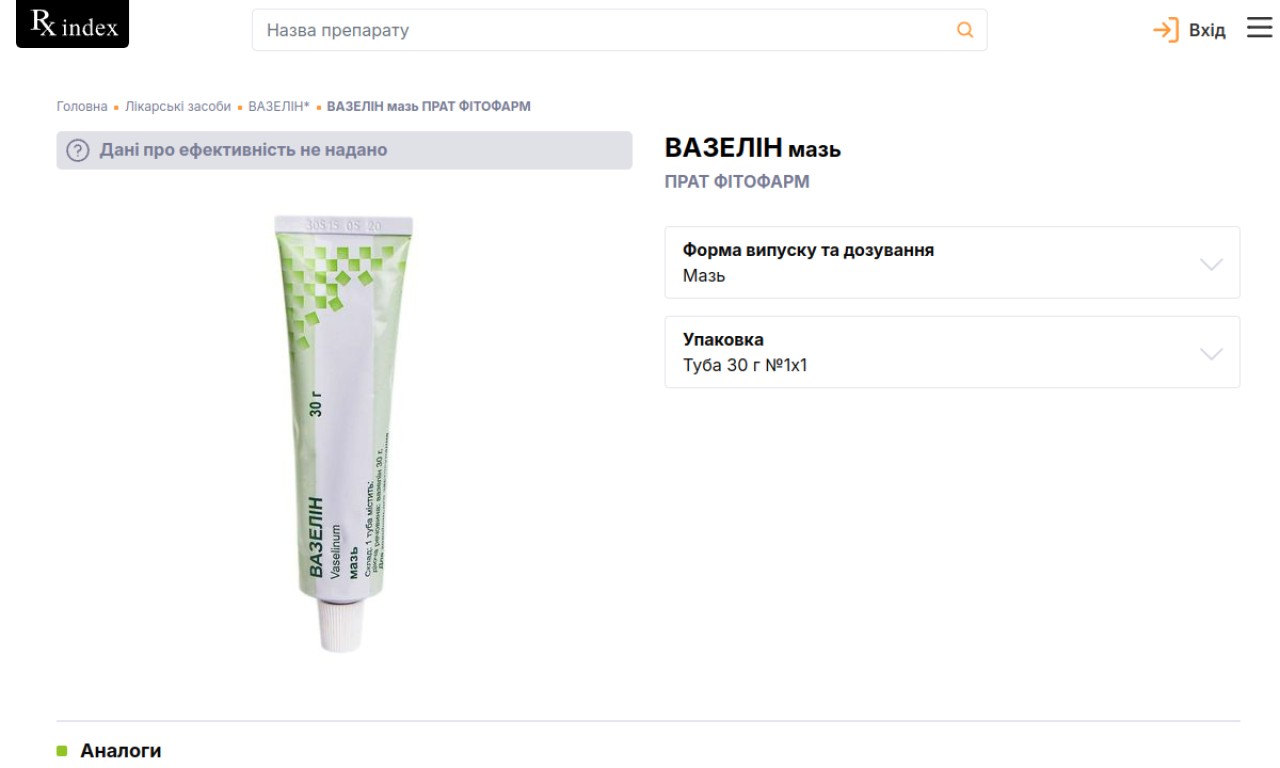
Task: Focus the Назва препарату search field
Action: coord(619,30)
